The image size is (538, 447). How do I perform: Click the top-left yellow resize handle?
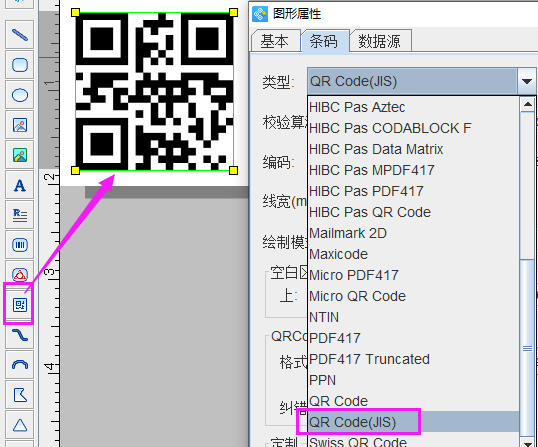(x=75, y=13)
